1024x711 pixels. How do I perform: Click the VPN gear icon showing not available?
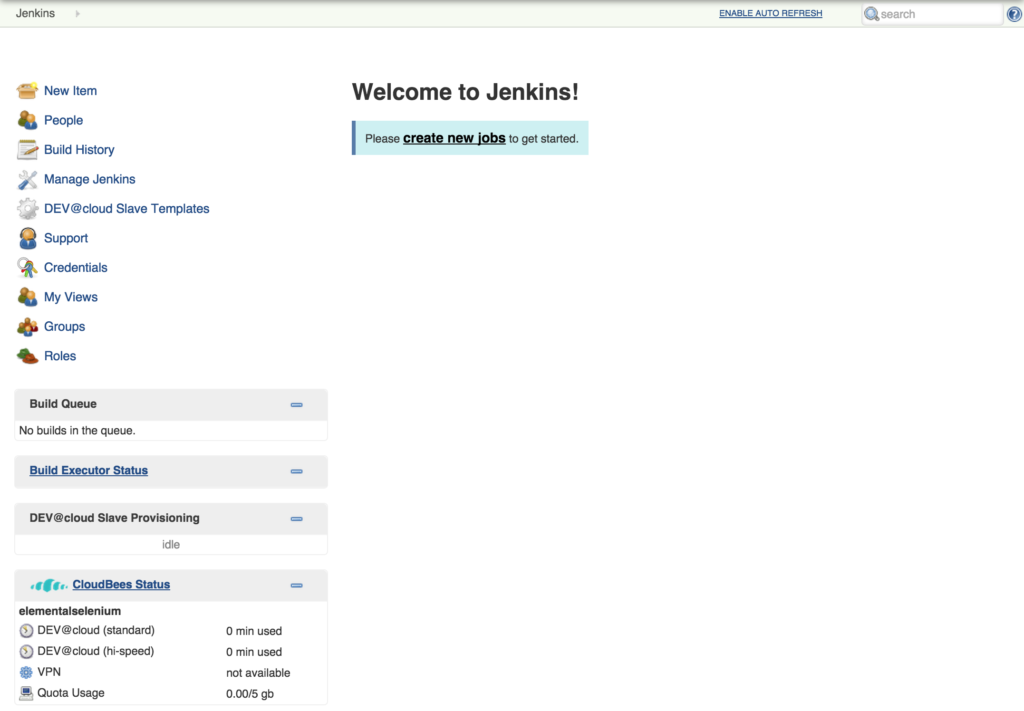pos(25,672)
